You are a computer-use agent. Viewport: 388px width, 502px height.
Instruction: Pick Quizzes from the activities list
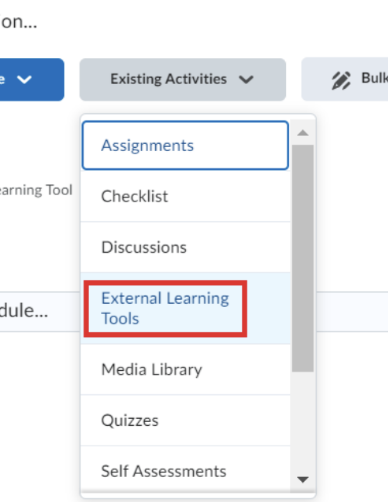[x=185, y=420]
